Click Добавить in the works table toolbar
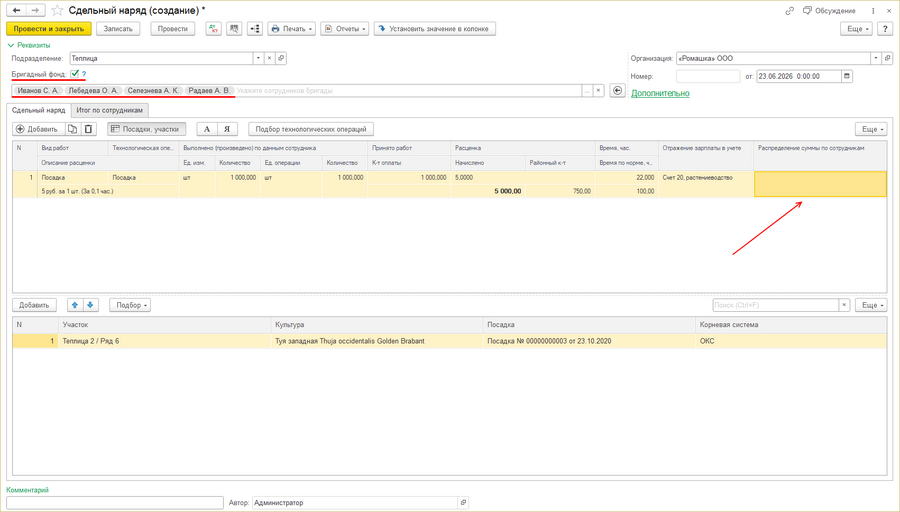The height and width of the screenshot is (512, 900). coord(38,129)
